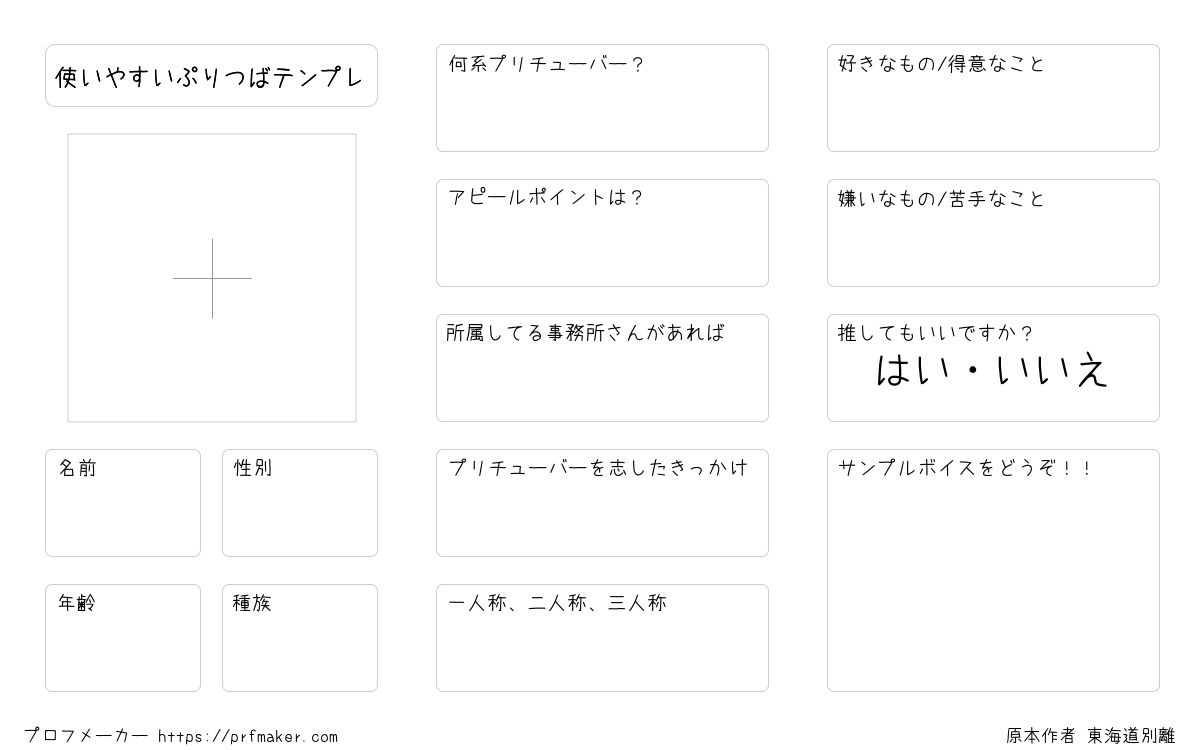Click the 年齢 age box
The width and height of the screenshot is (1200, 750).
click(123, 638)
